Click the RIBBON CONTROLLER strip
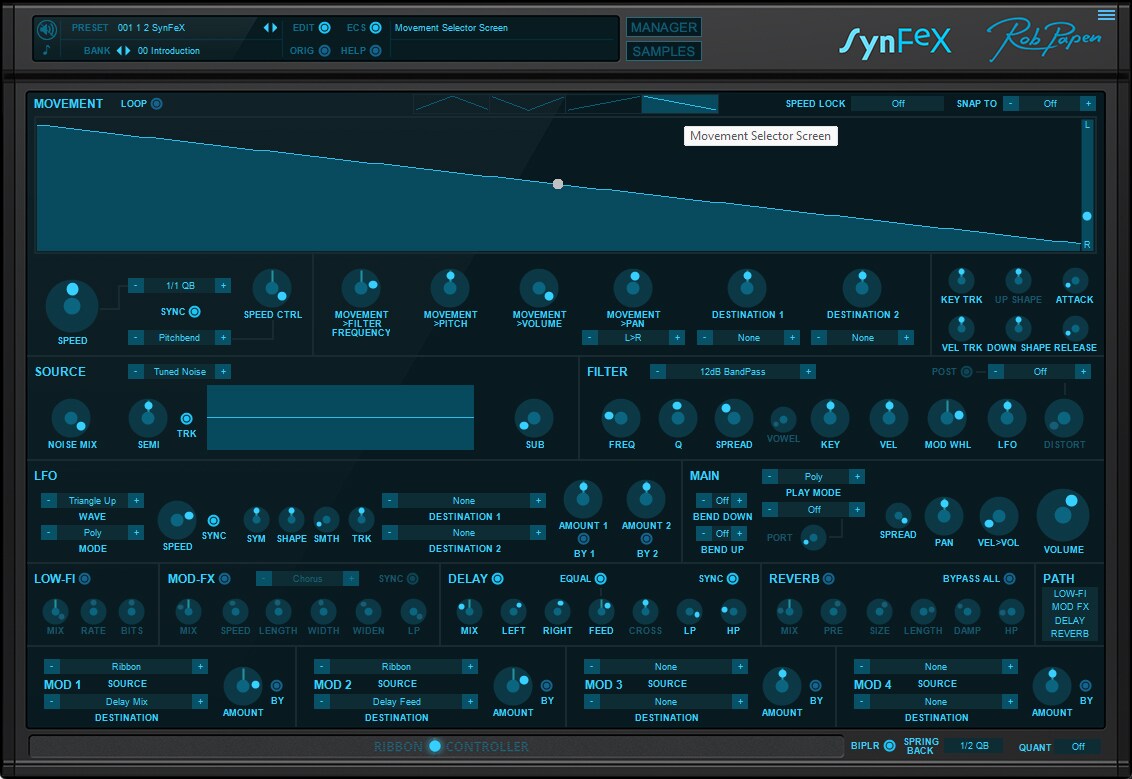Image resolution: width=1132 pixels, height=779 pixels. [436, 747]
